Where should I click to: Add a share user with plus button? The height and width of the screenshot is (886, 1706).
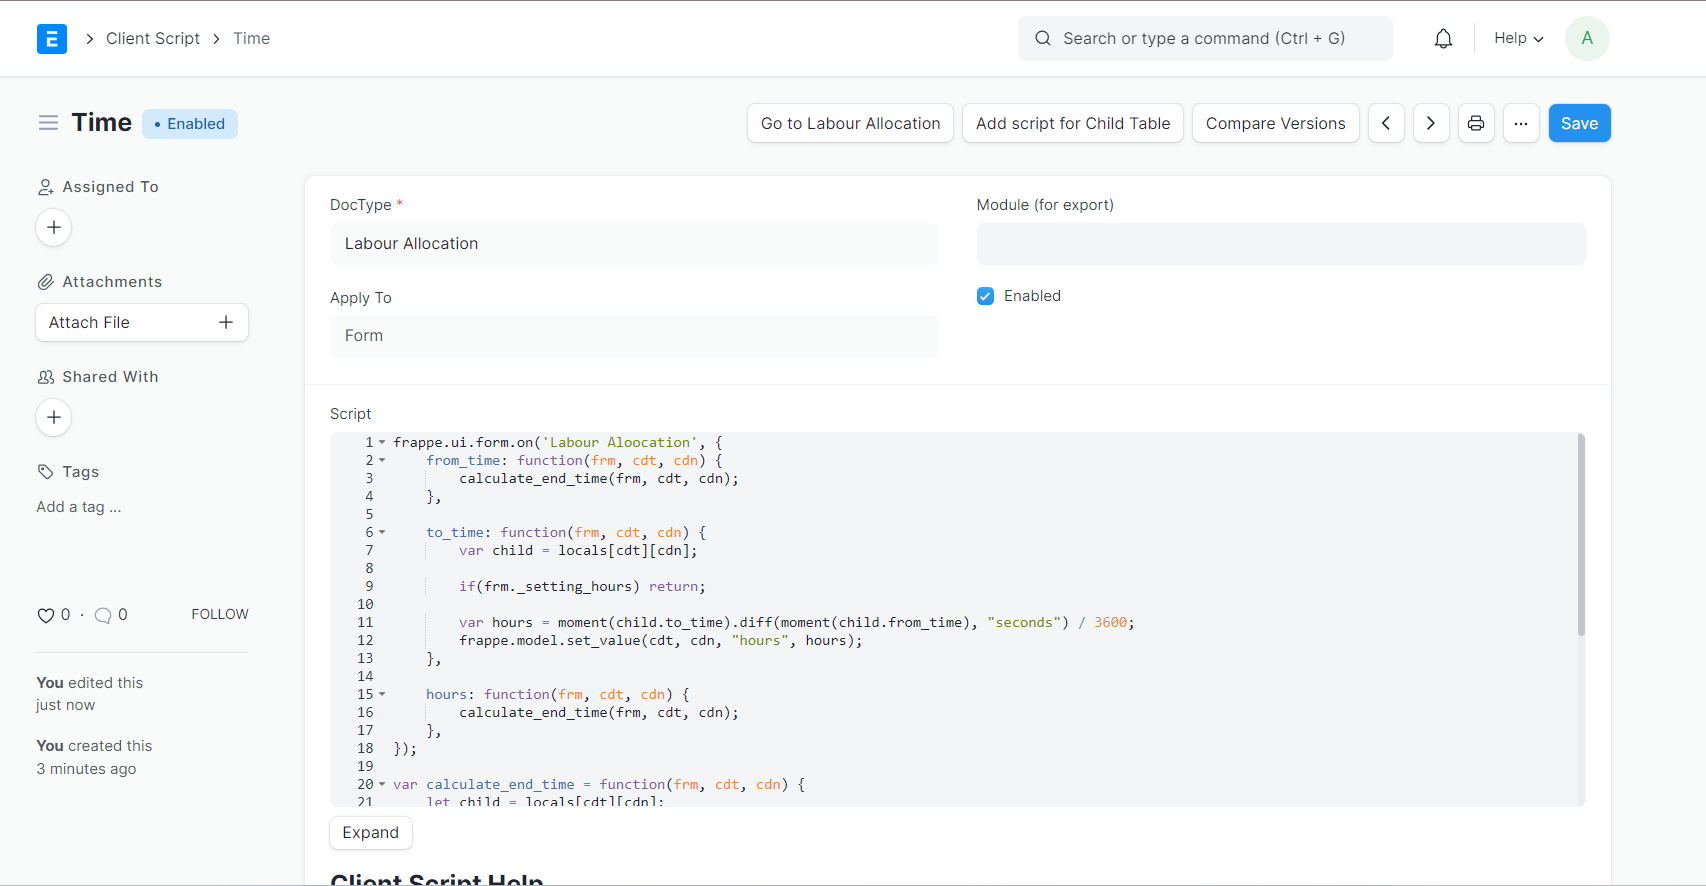tap(54, 417)
